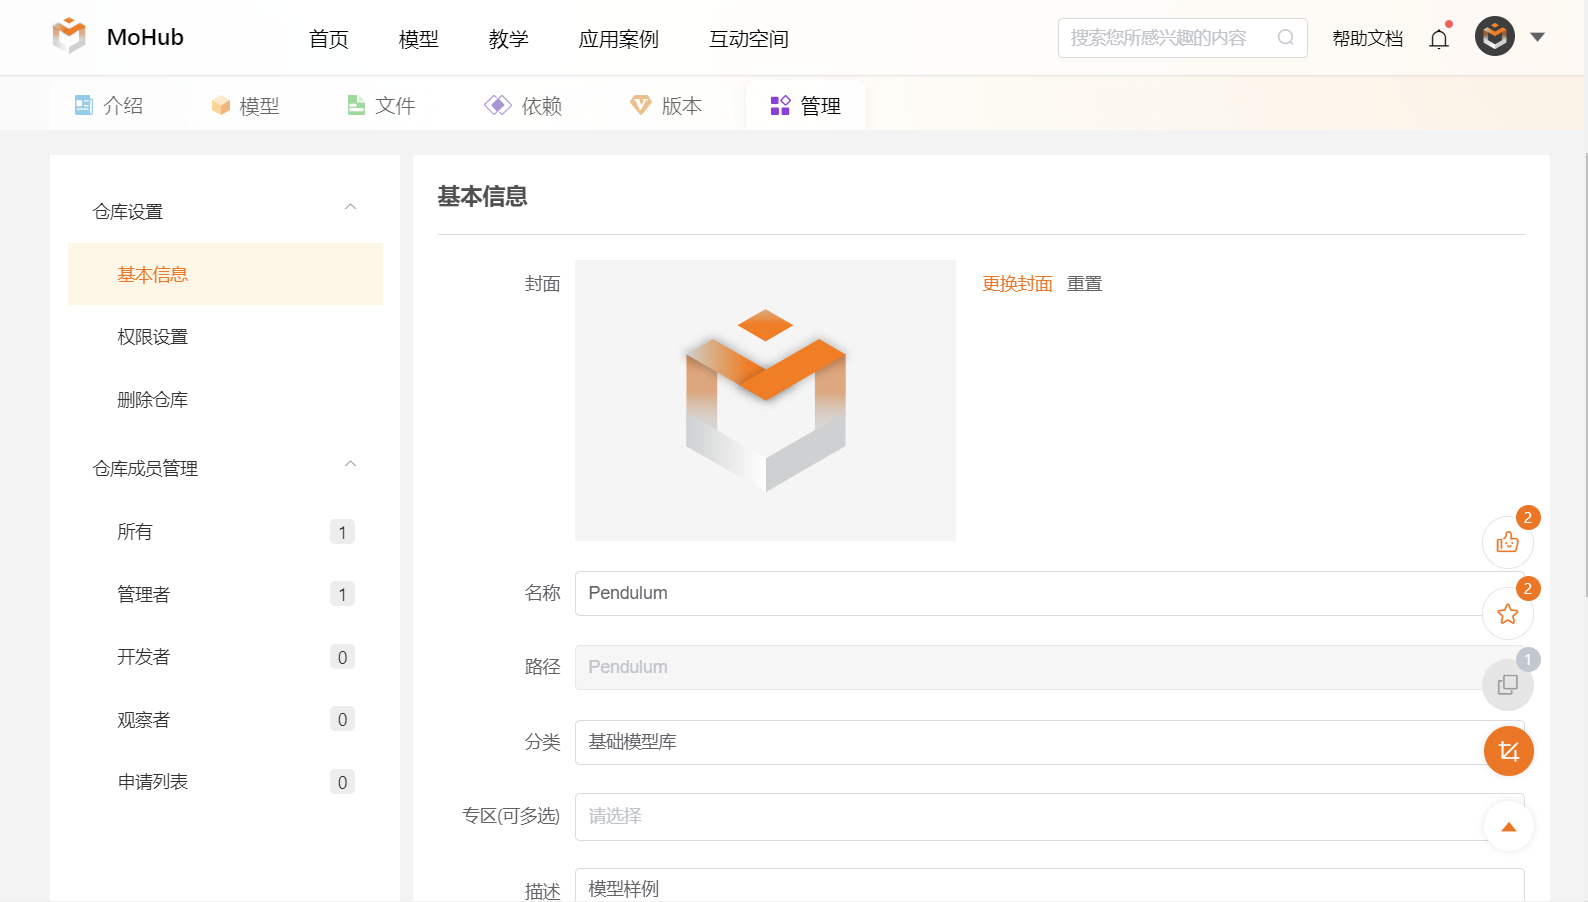
Task: Click the MoHub logo icon
Action: click(x=69, y=36)
